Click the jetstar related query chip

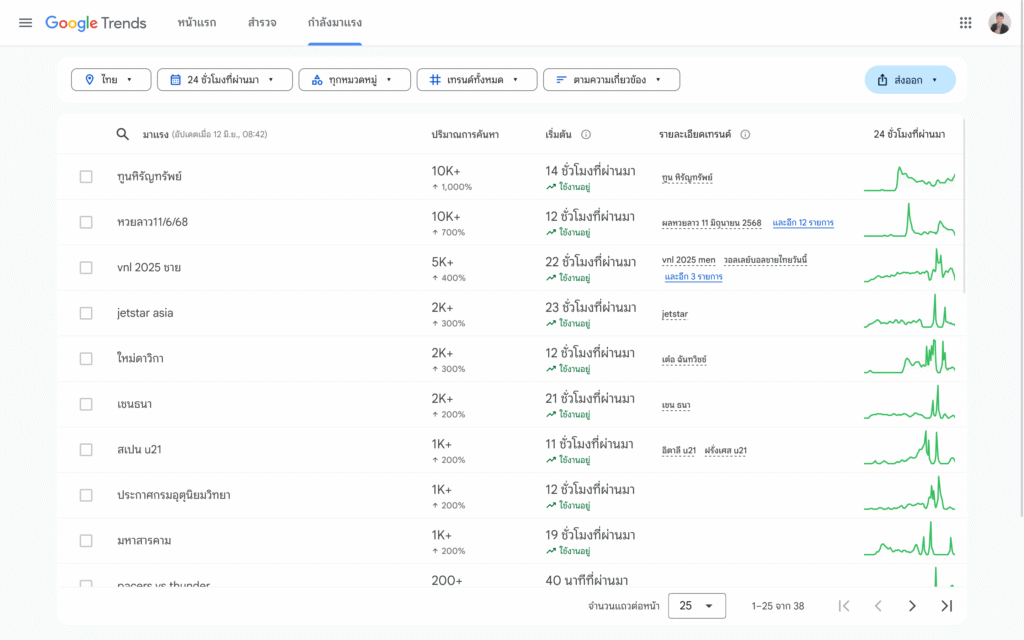[675, 314]
